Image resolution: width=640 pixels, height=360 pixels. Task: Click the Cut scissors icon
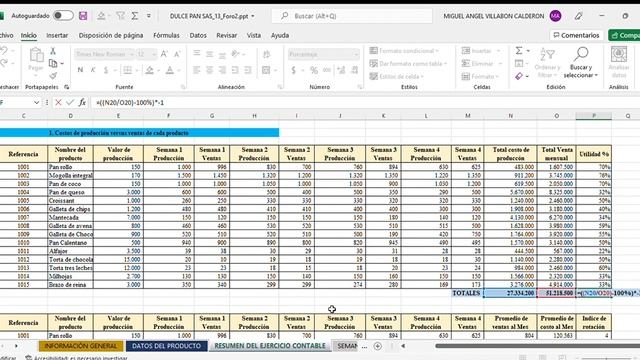(53, 51)
